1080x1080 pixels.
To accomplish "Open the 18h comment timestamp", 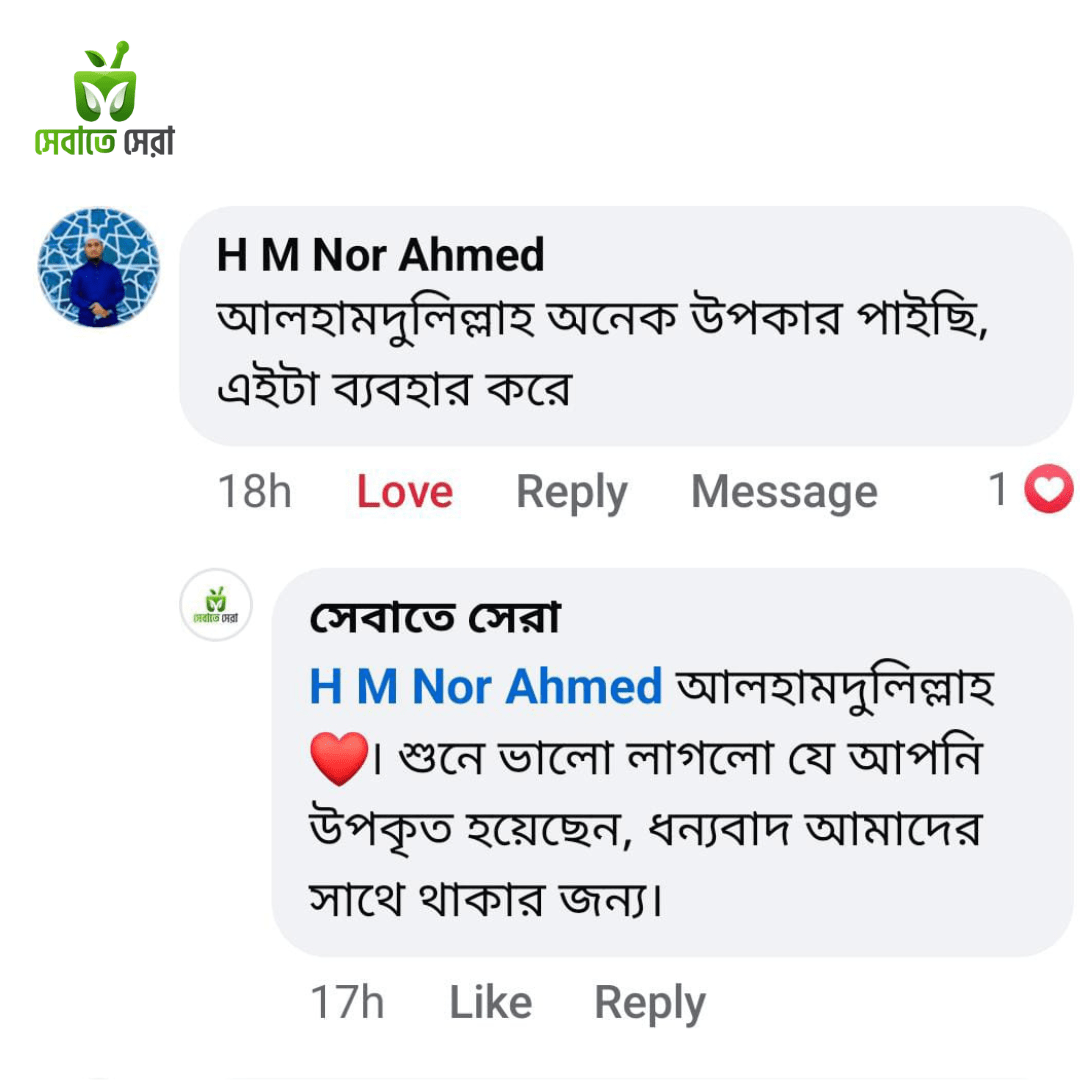I will pyautogui.click(x=254, y=492).
